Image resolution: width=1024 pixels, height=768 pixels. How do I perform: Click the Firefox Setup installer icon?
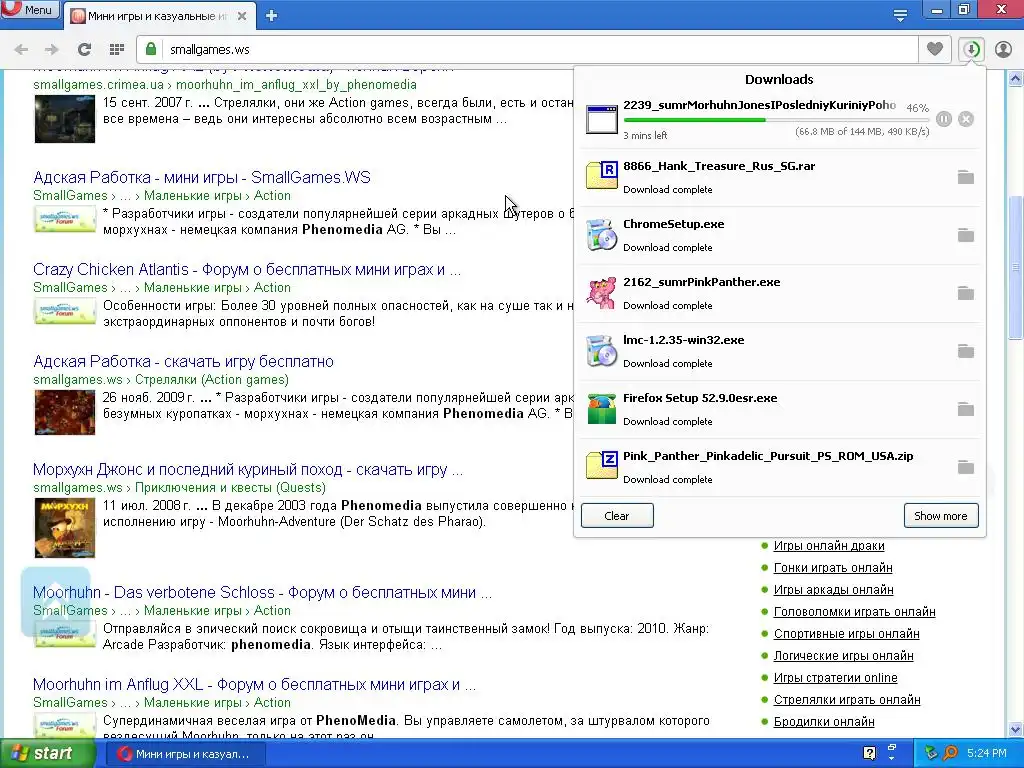pos(601,409)
